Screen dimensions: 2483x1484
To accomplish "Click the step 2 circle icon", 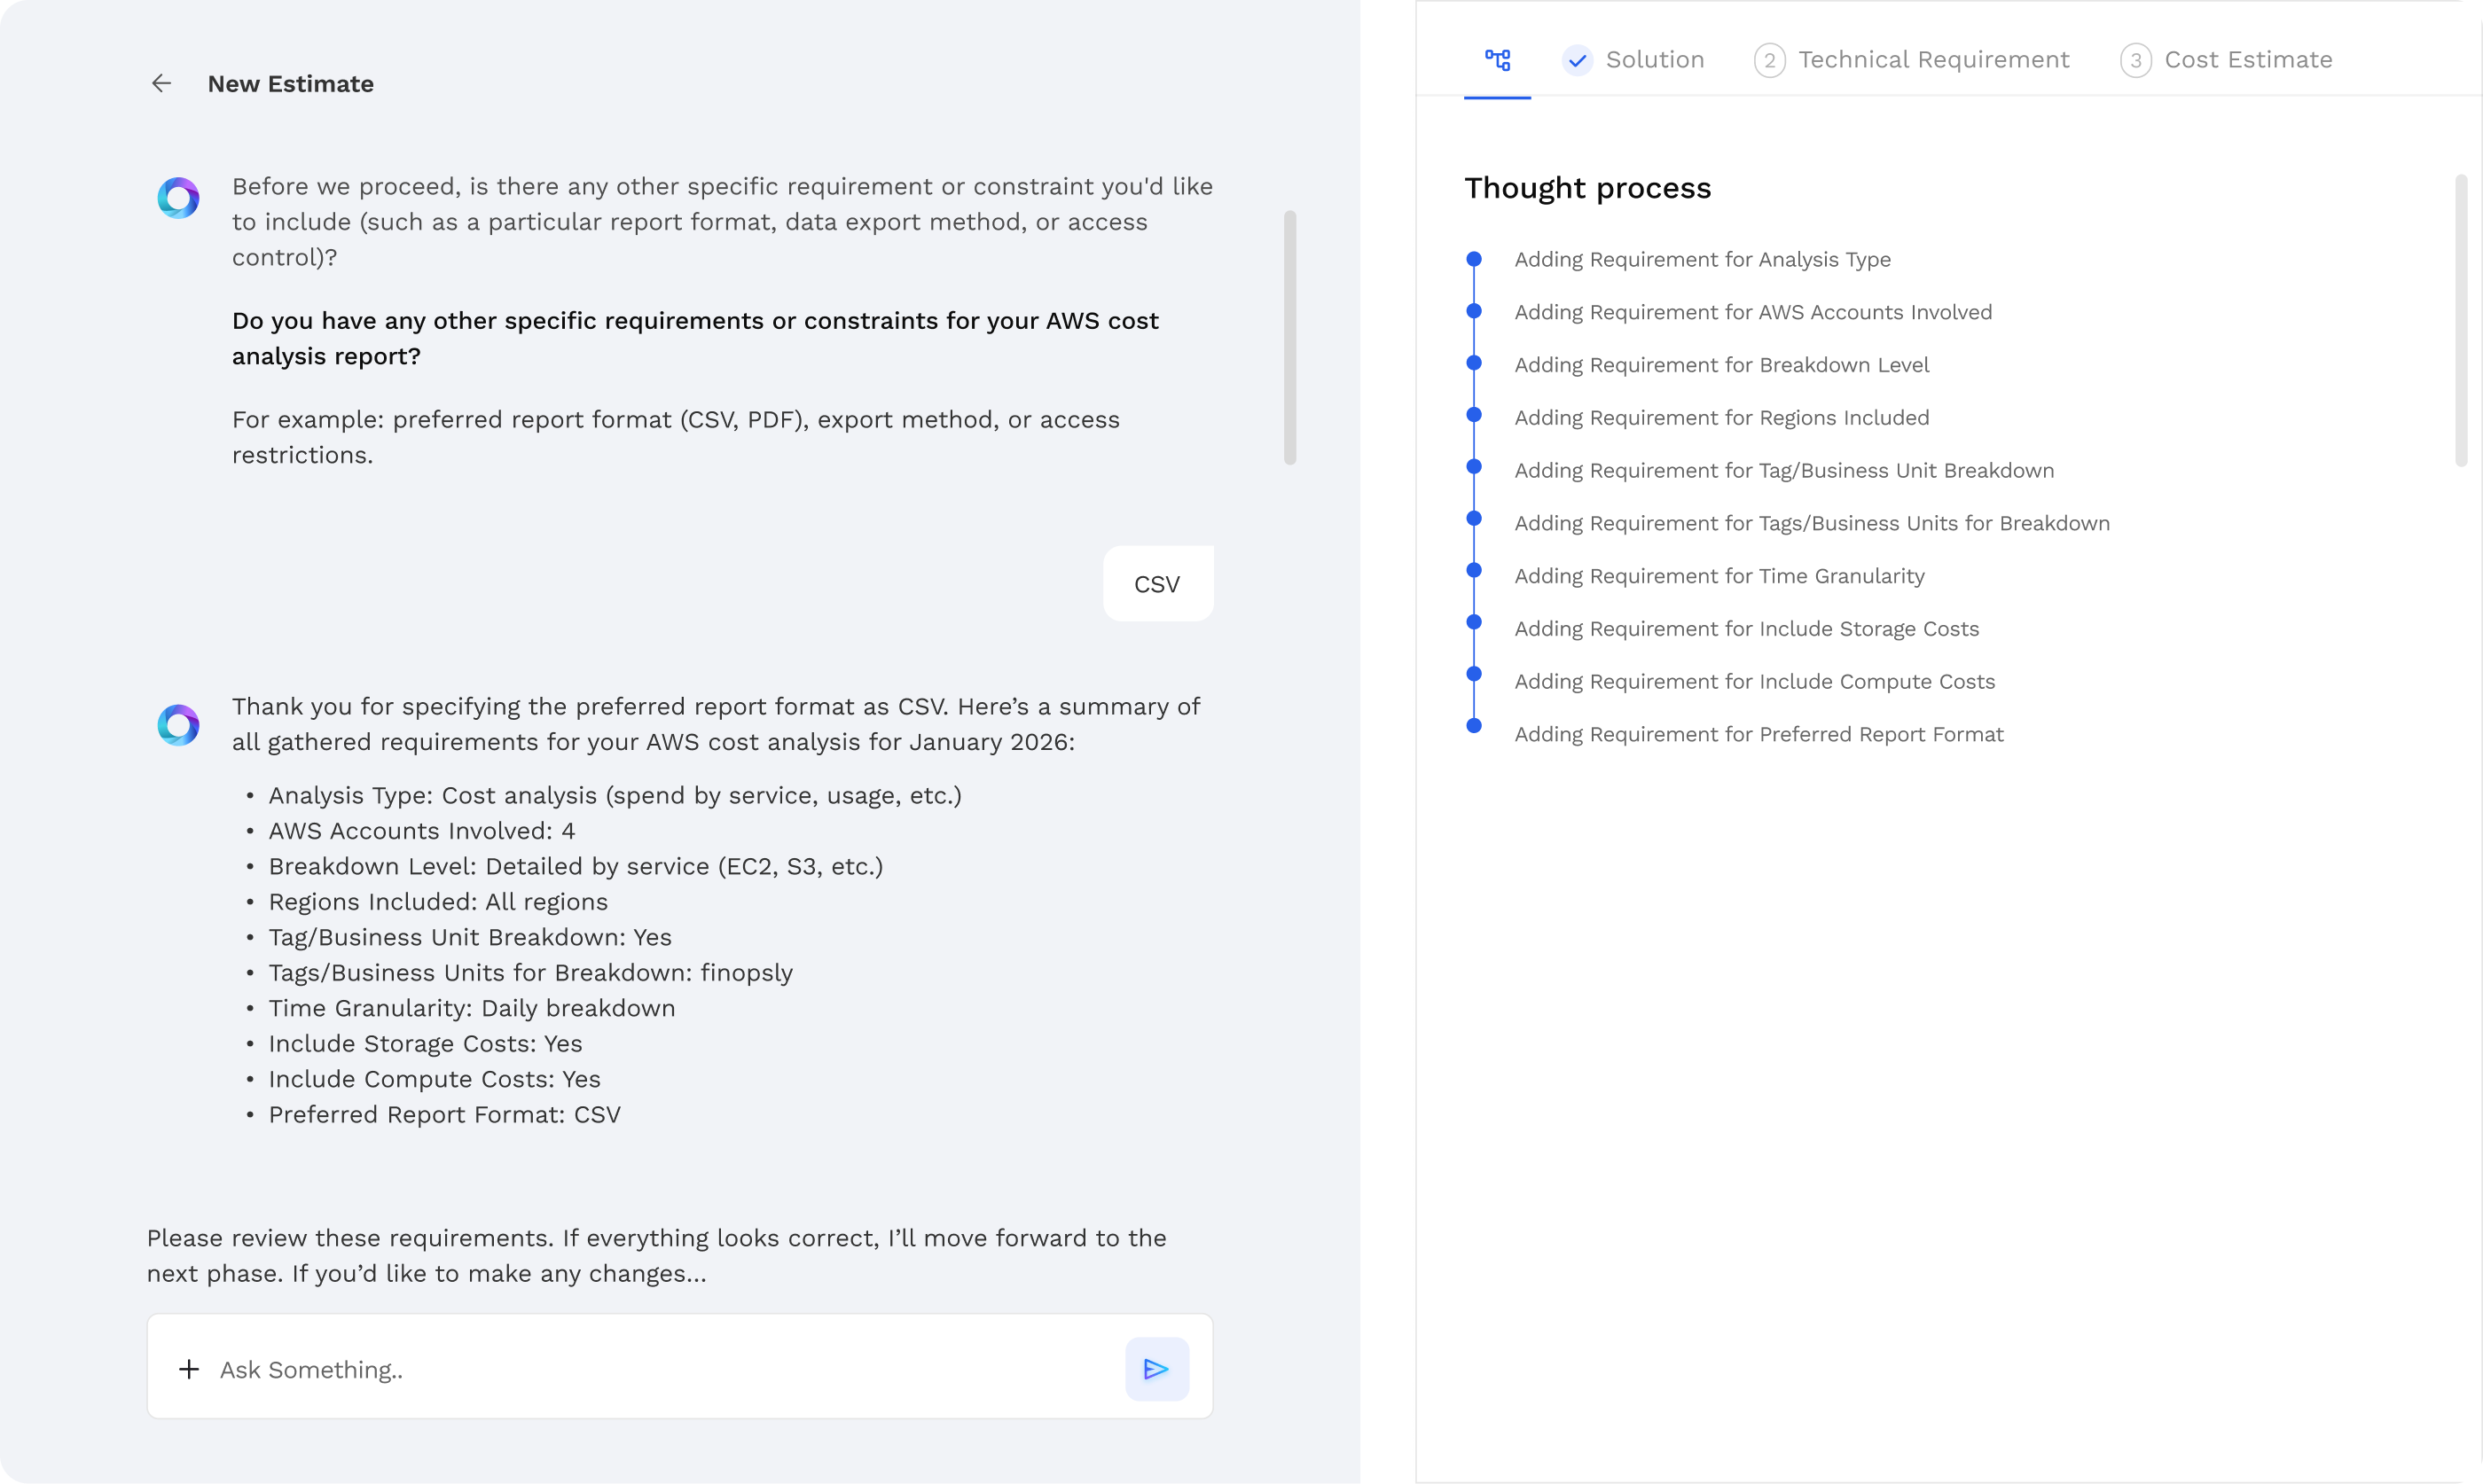I will pyautogui.click(x=1769, y=60).
